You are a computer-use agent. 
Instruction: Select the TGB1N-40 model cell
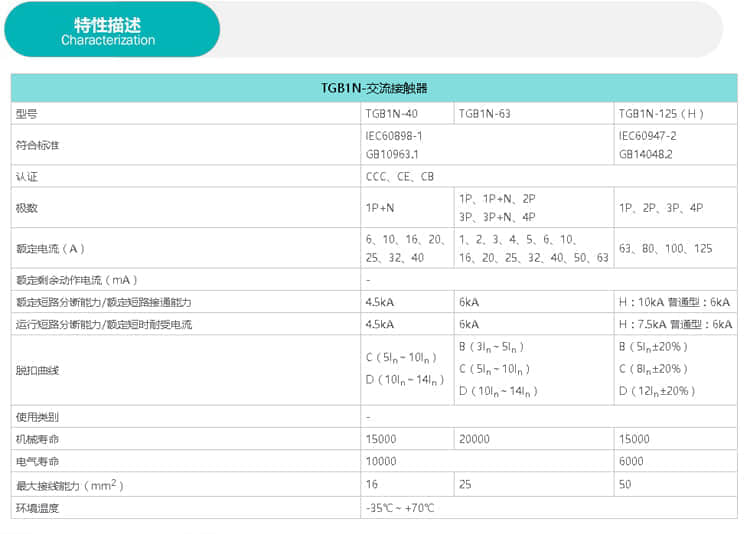pyautogui.click(x=391, y=114)
